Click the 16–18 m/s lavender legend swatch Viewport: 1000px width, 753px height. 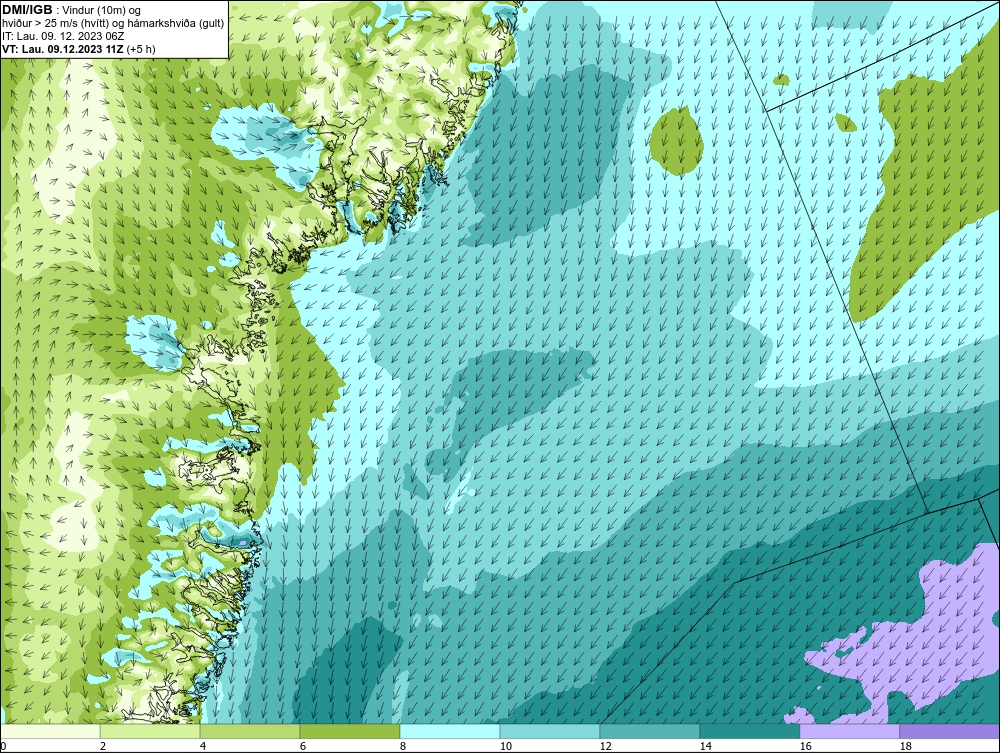click(849, 731)
